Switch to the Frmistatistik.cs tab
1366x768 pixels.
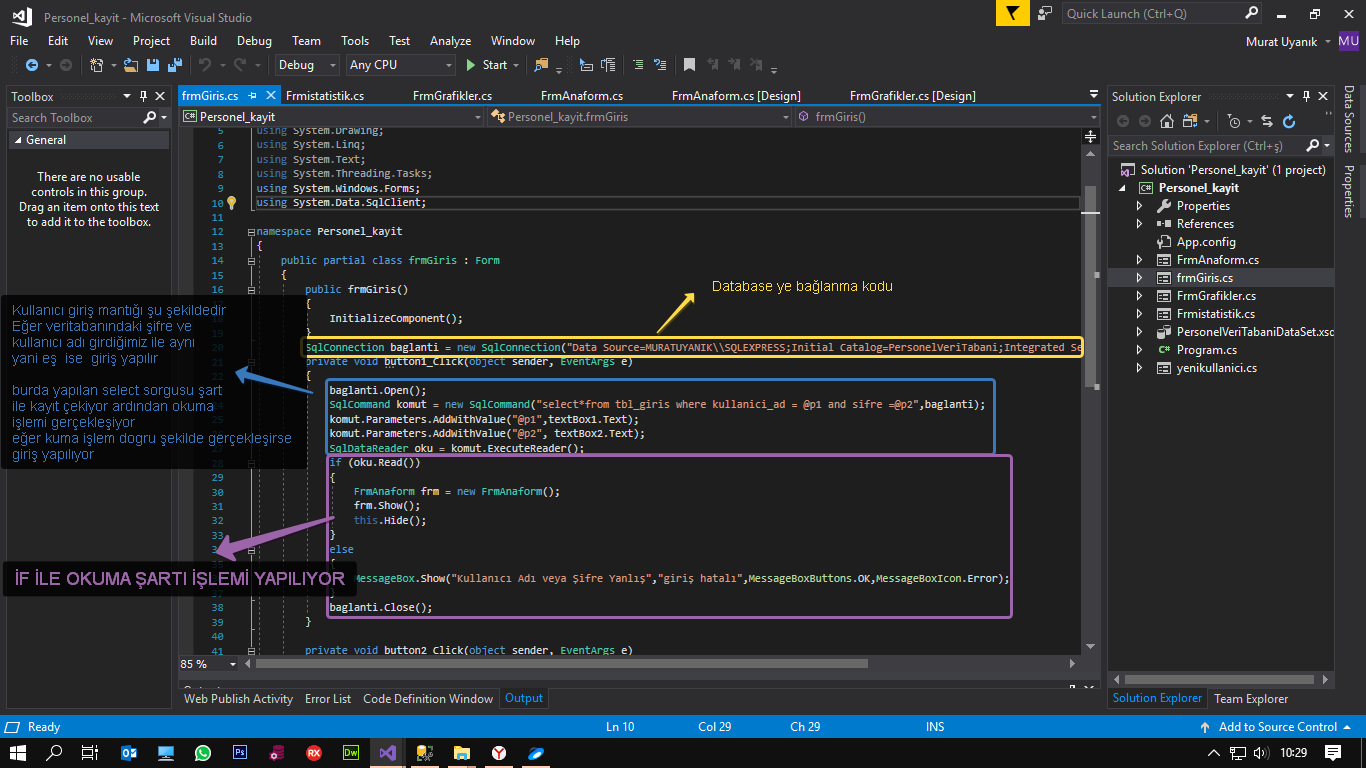tap(324, 96)
